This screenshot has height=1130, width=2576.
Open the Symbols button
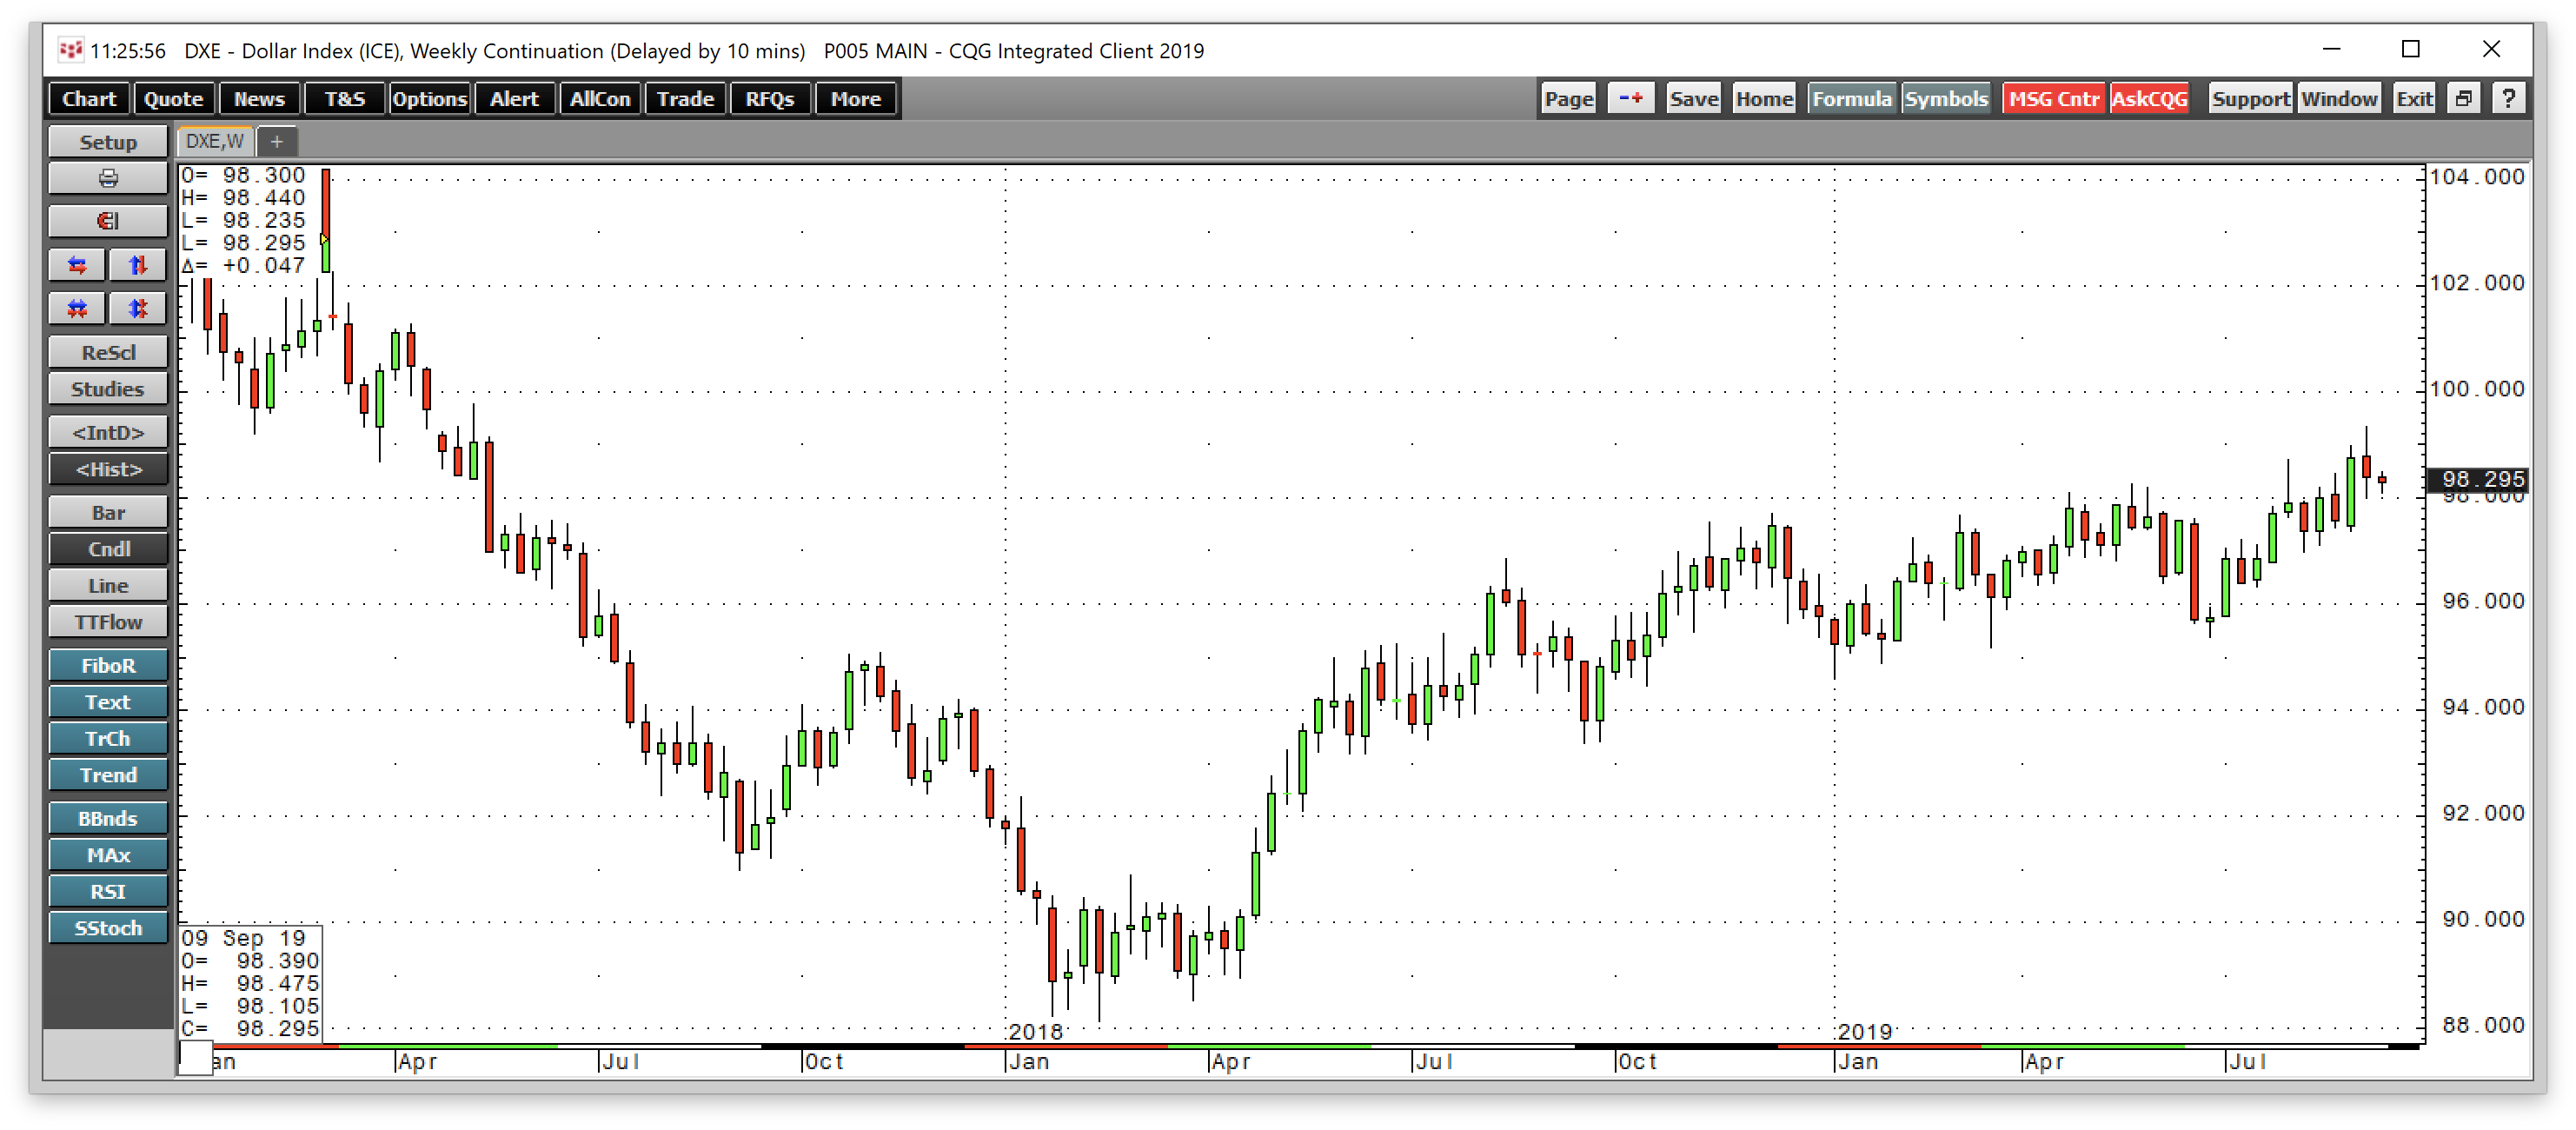tap(1945, 99)
